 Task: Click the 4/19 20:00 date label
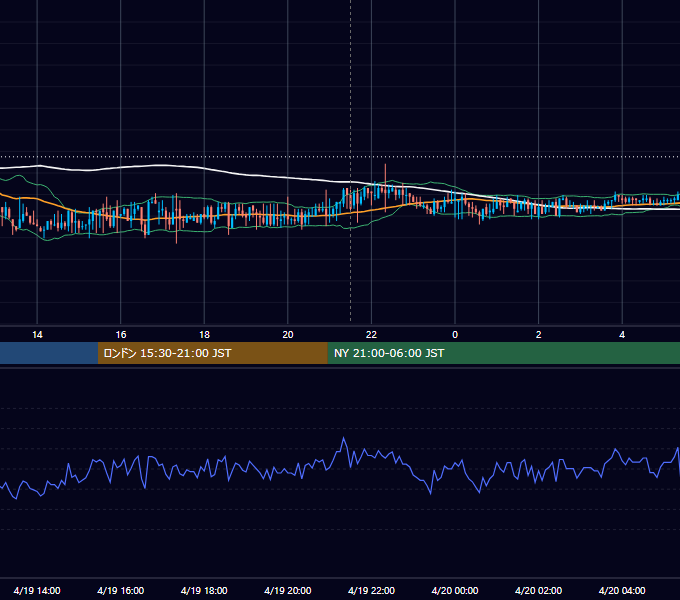(x=288, y=590)
